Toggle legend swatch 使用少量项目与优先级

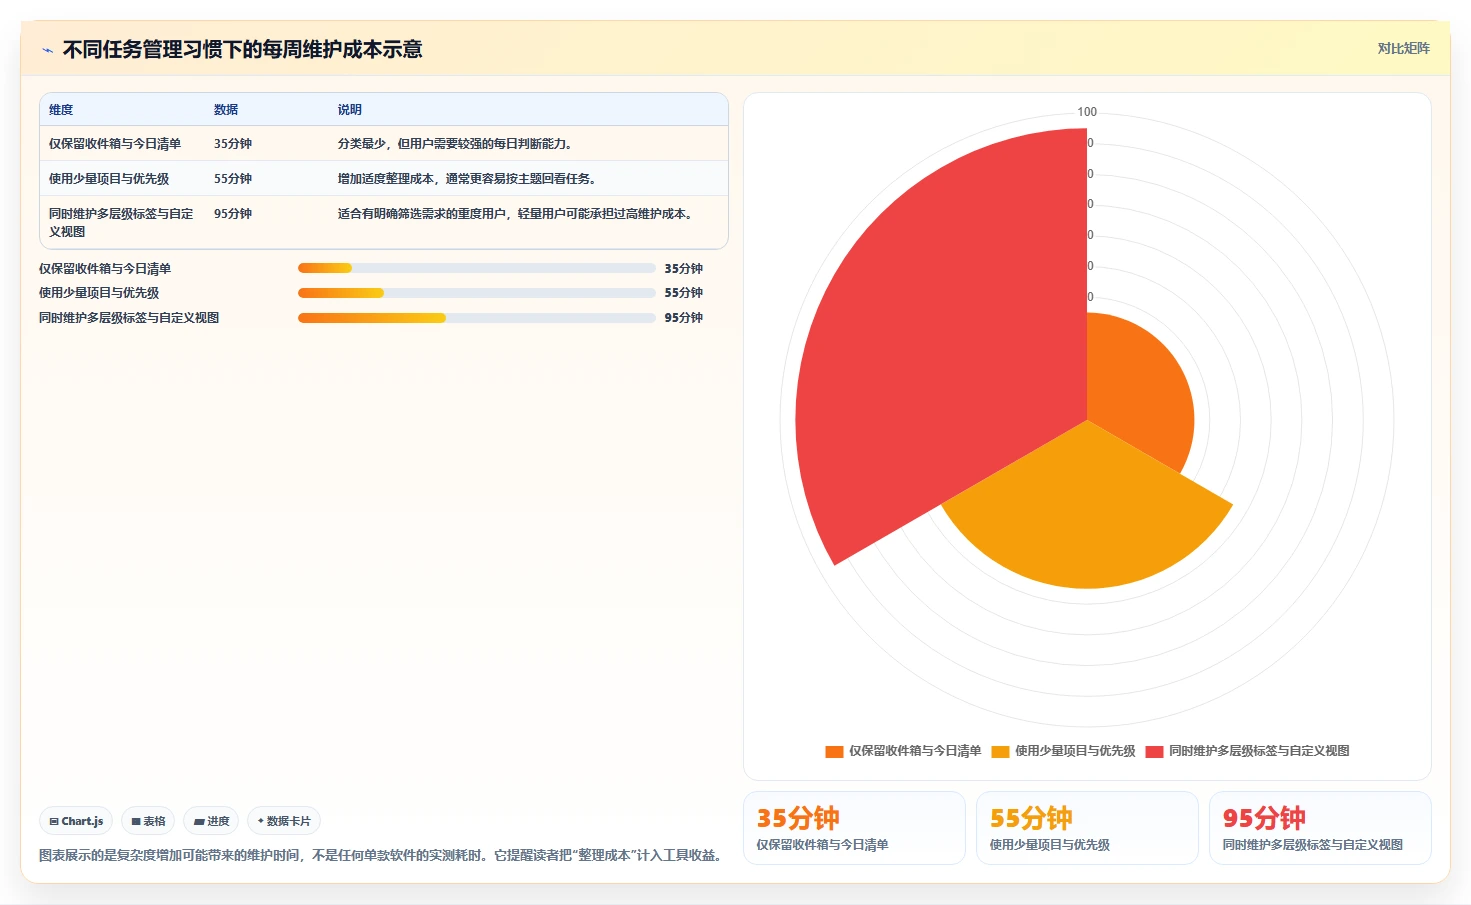(1000, 752)
